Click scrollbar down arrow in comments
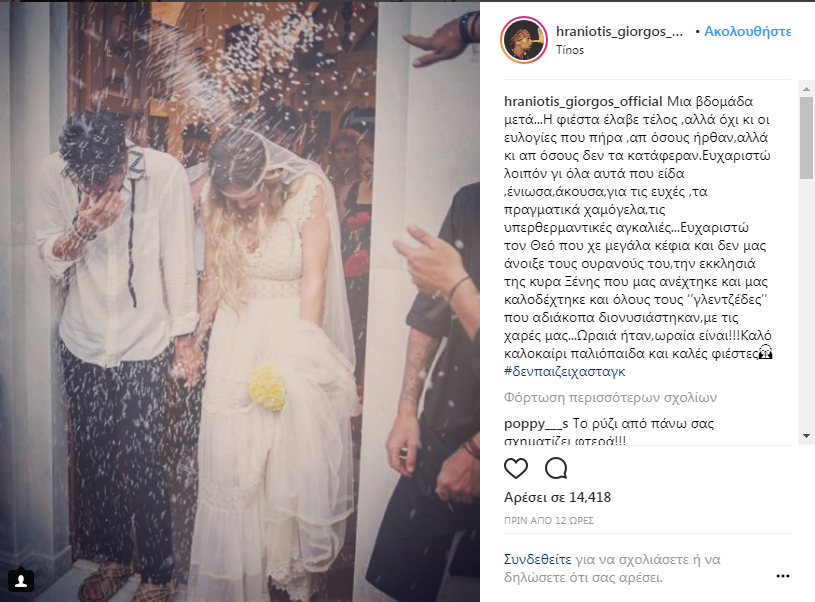Viewport: 815px width, 602px height. coord(806,436)
